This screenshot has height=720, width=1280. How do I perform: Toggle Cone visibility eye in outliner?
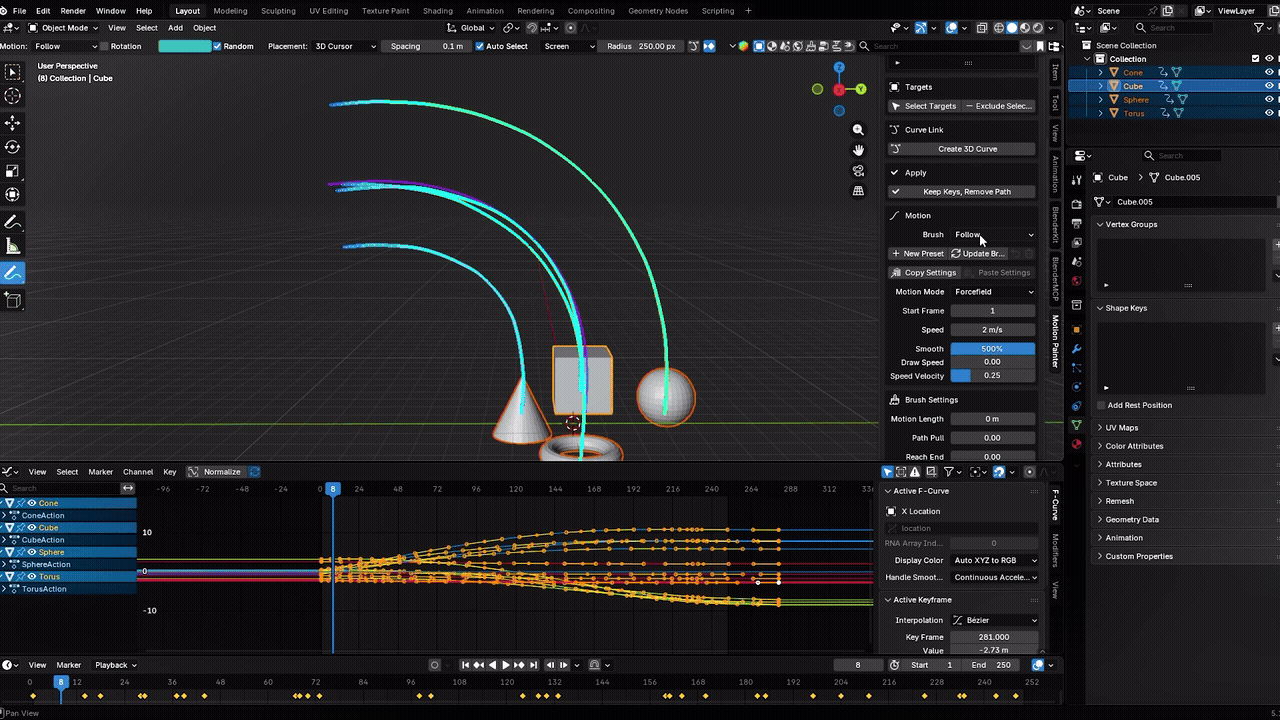pos(1270,72)
